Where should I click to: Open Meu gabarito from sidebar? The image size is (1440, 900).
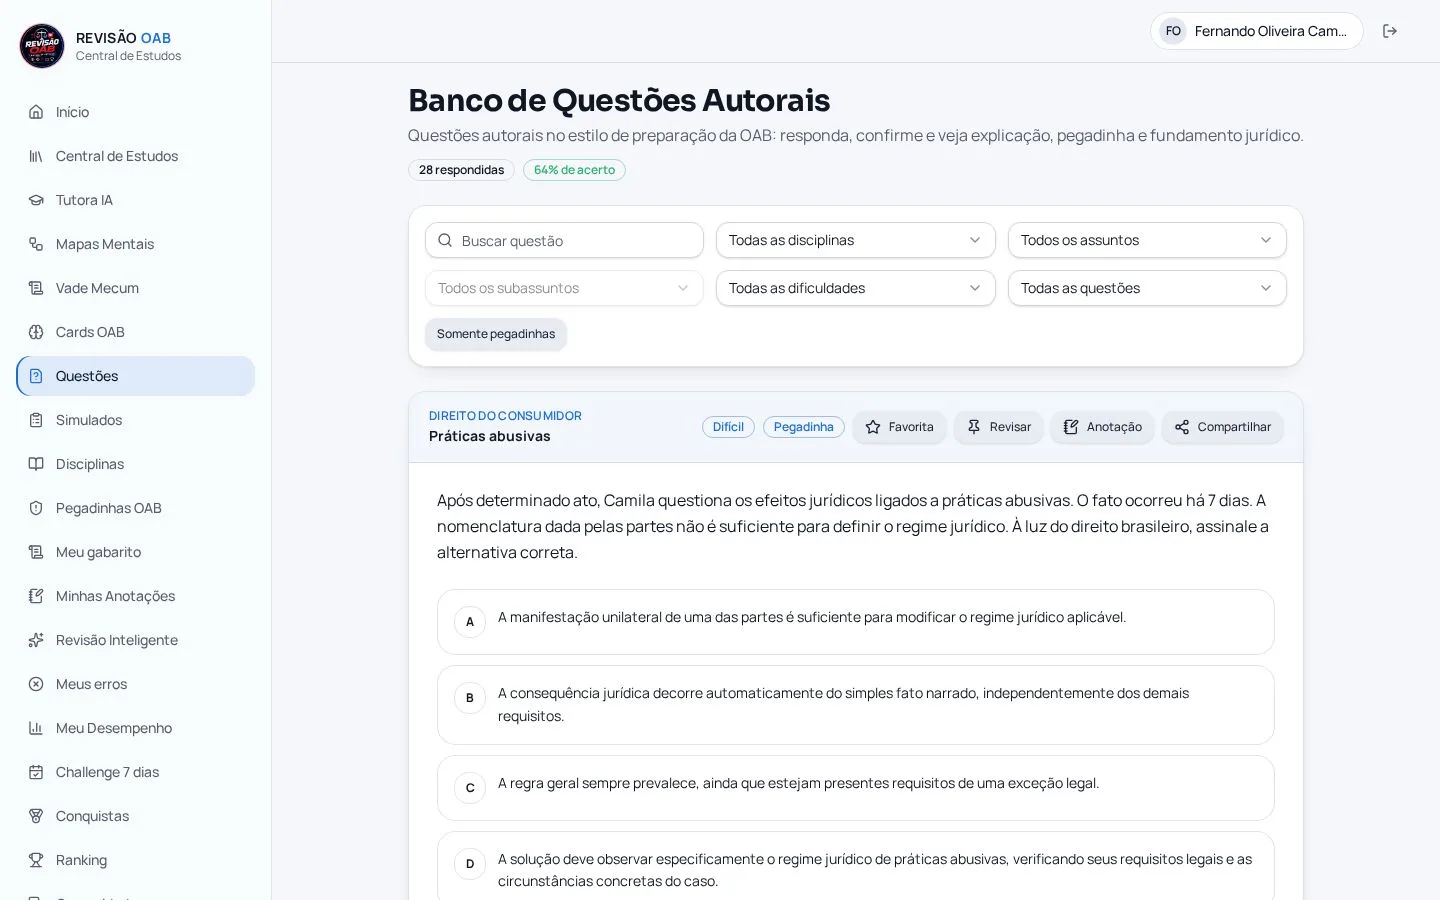(136, 552)
